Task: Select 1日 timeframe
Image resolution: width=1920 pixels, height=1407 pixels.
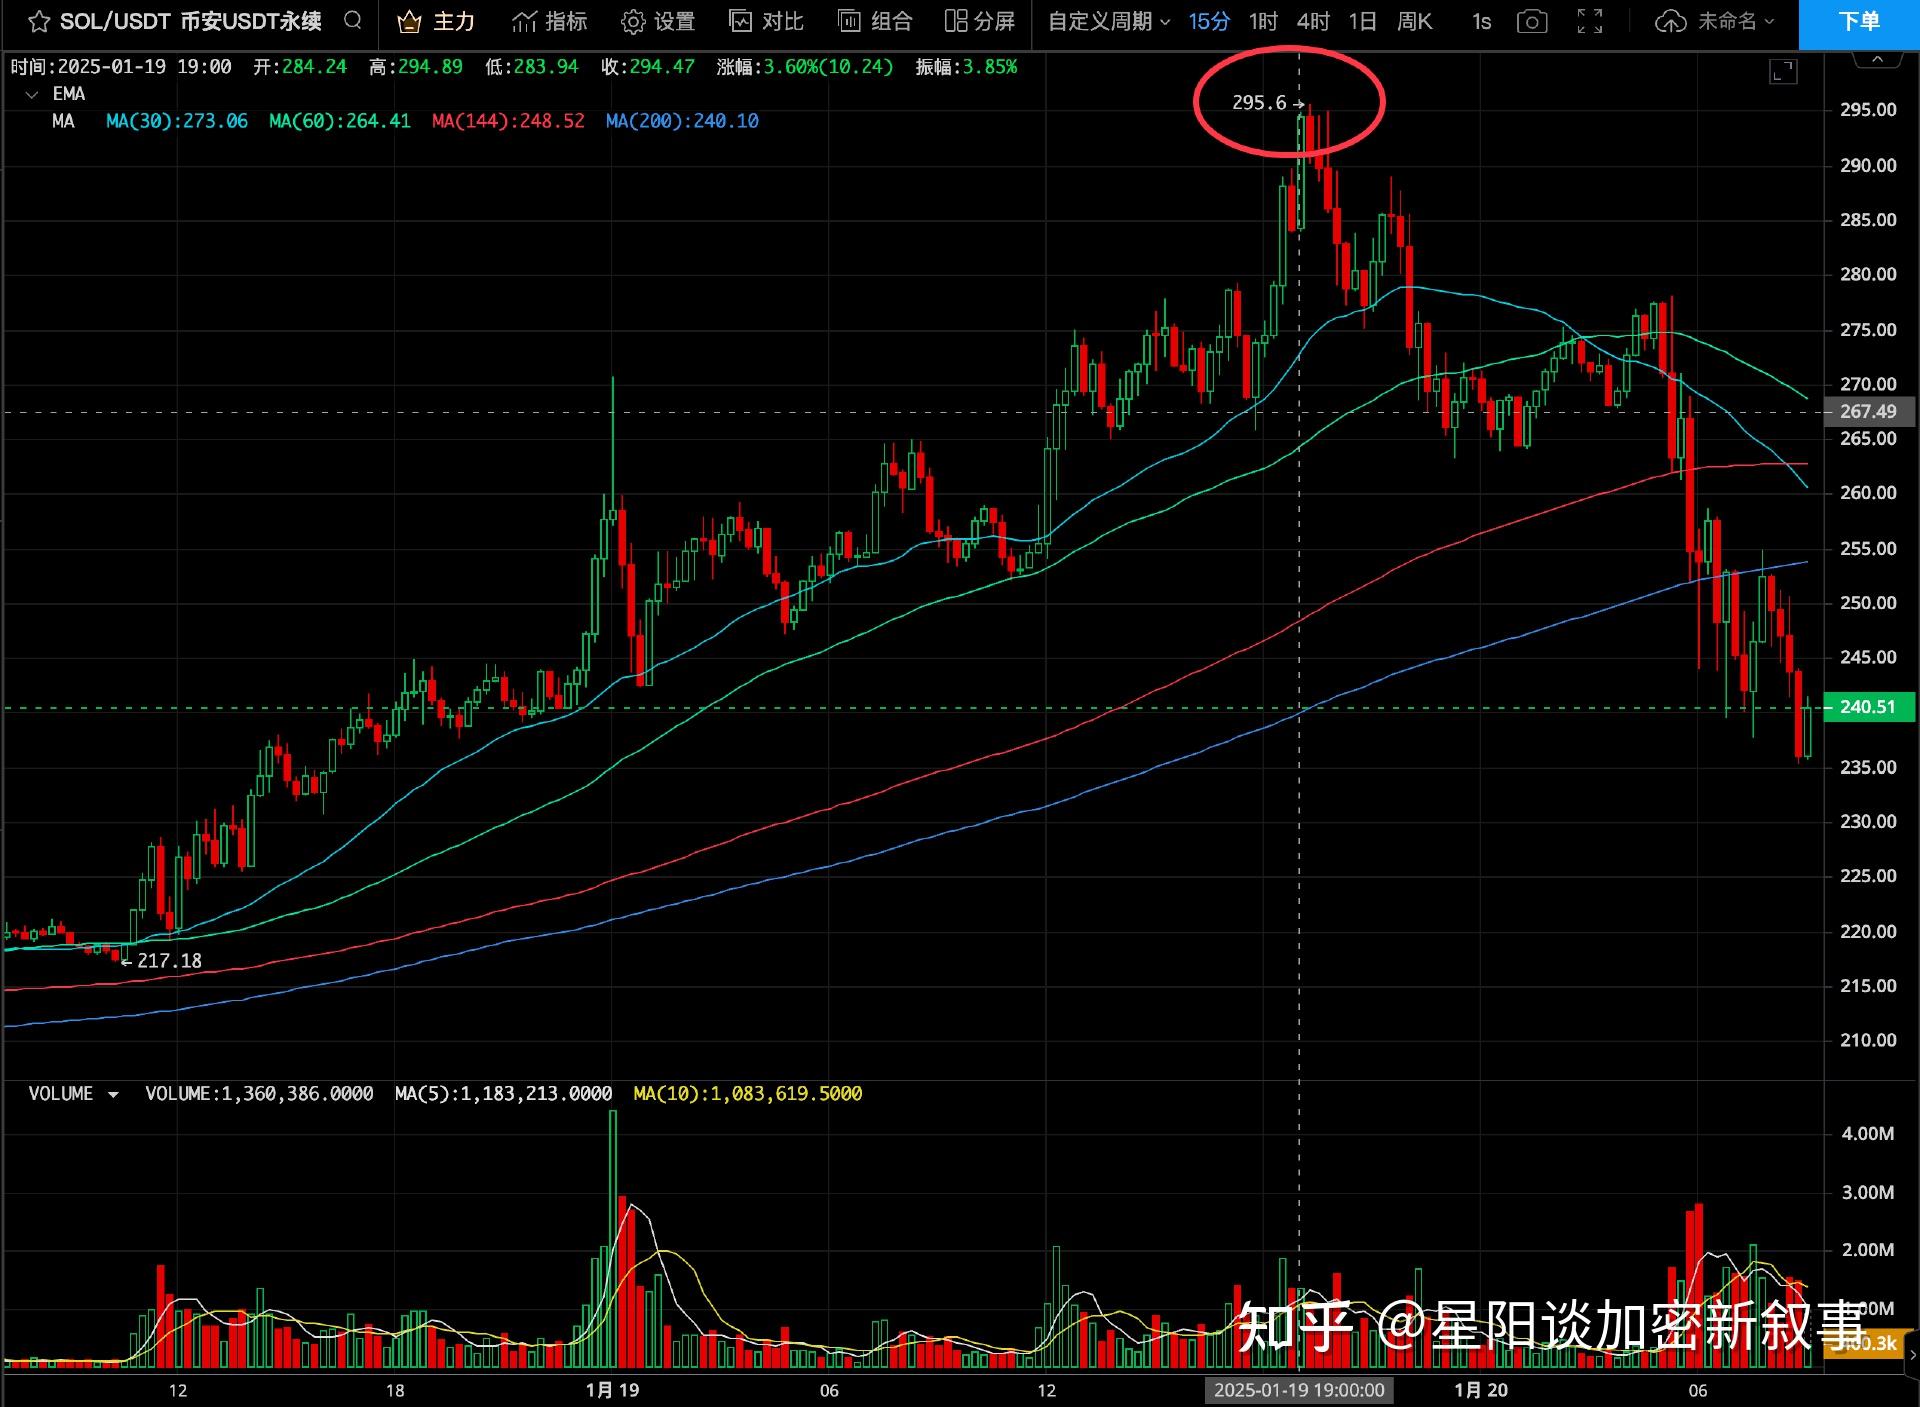Action: pyautogui.click(x=1362, y=21)
